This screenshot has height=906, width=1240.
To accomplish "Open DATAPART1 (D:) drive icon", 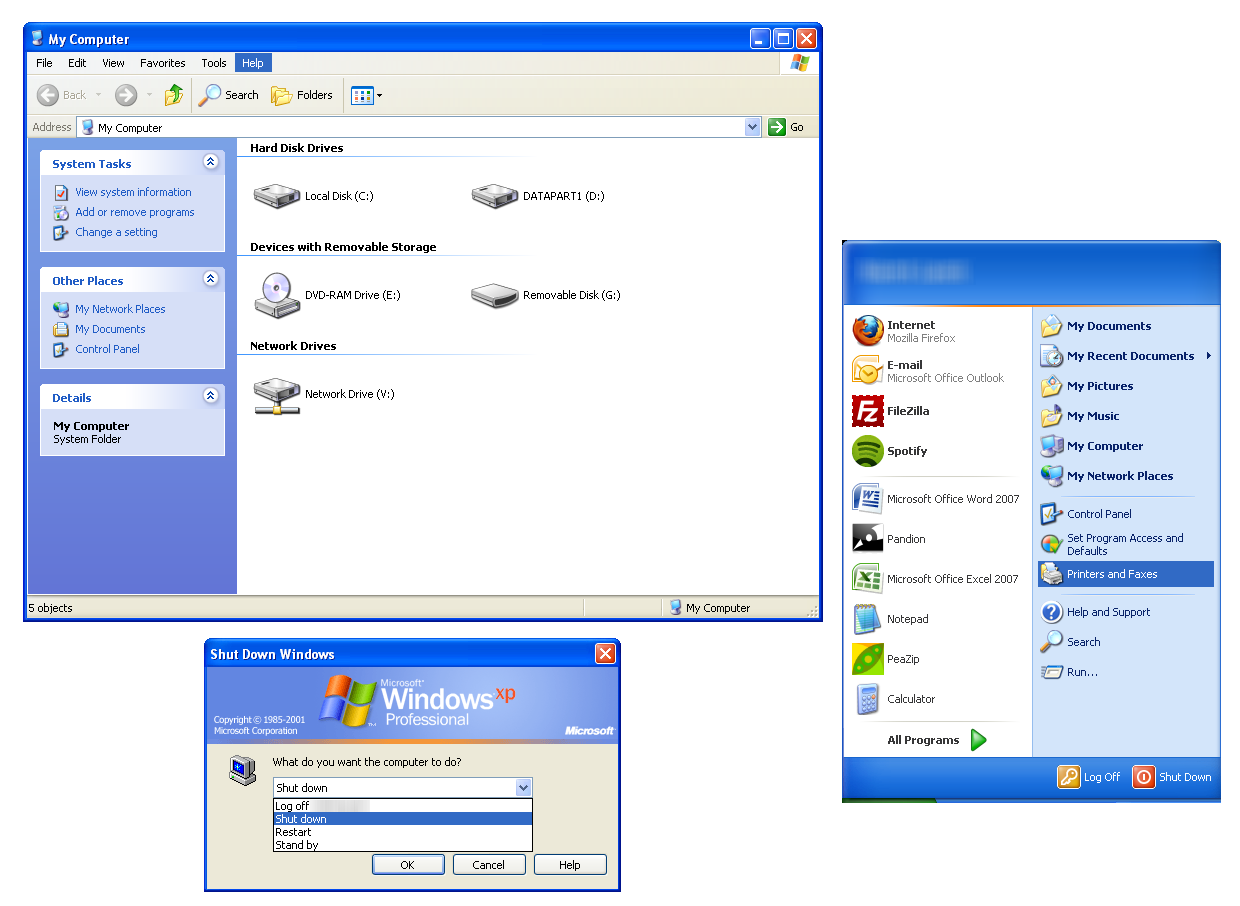I will (x=495, y=196).
